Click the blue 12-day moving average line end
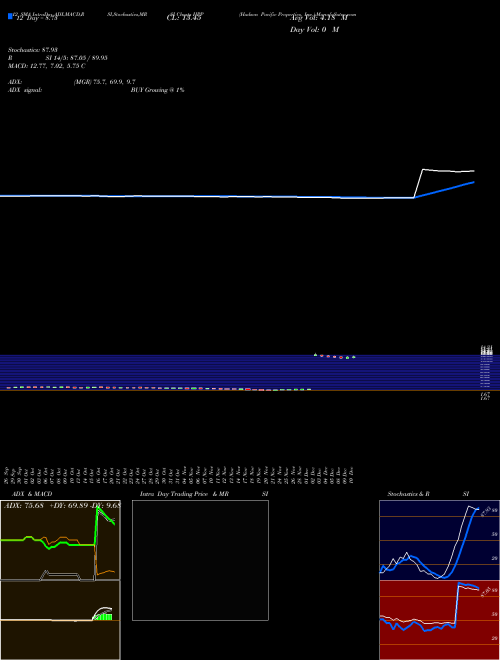This screenshot has width=500, height=660. click(x=474, y=182)
